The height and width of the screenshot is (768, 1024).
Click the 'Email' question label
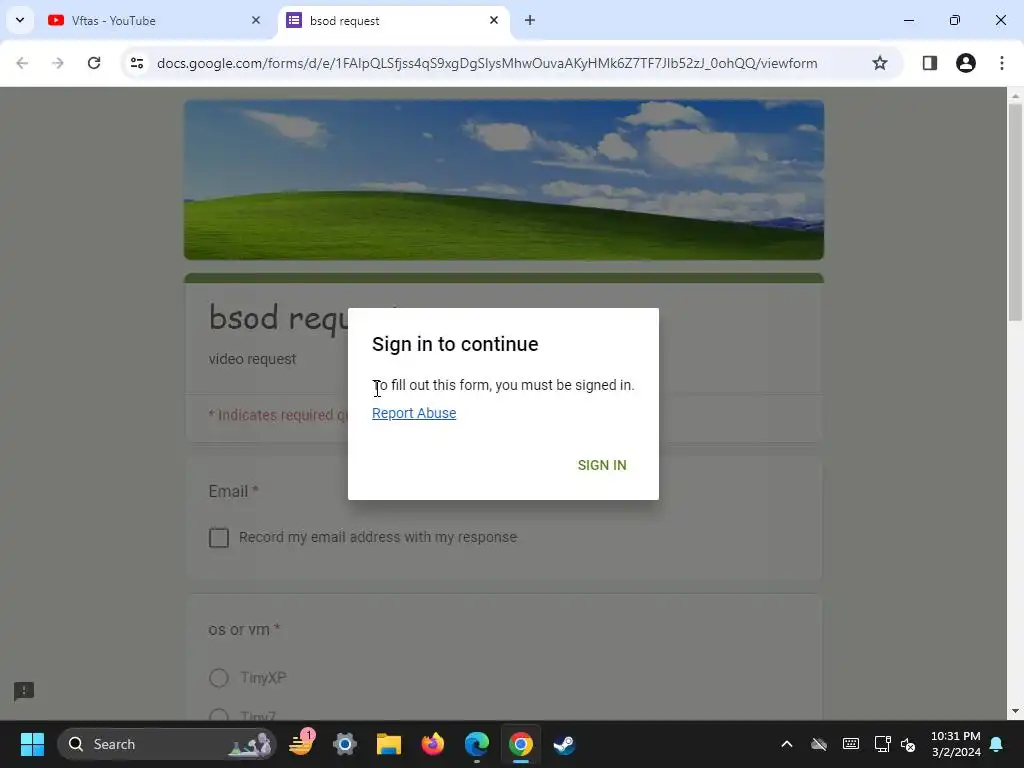(228, 492)
